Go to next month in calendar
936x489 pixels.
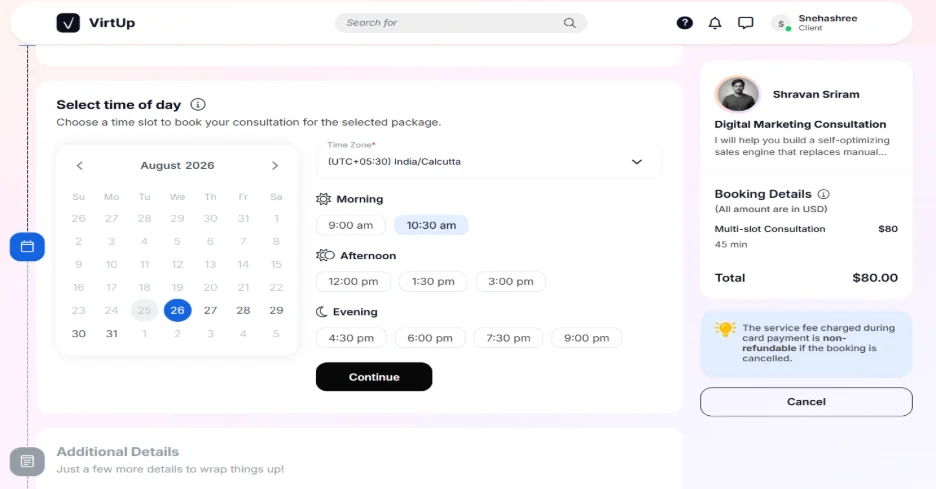point(275,165)
